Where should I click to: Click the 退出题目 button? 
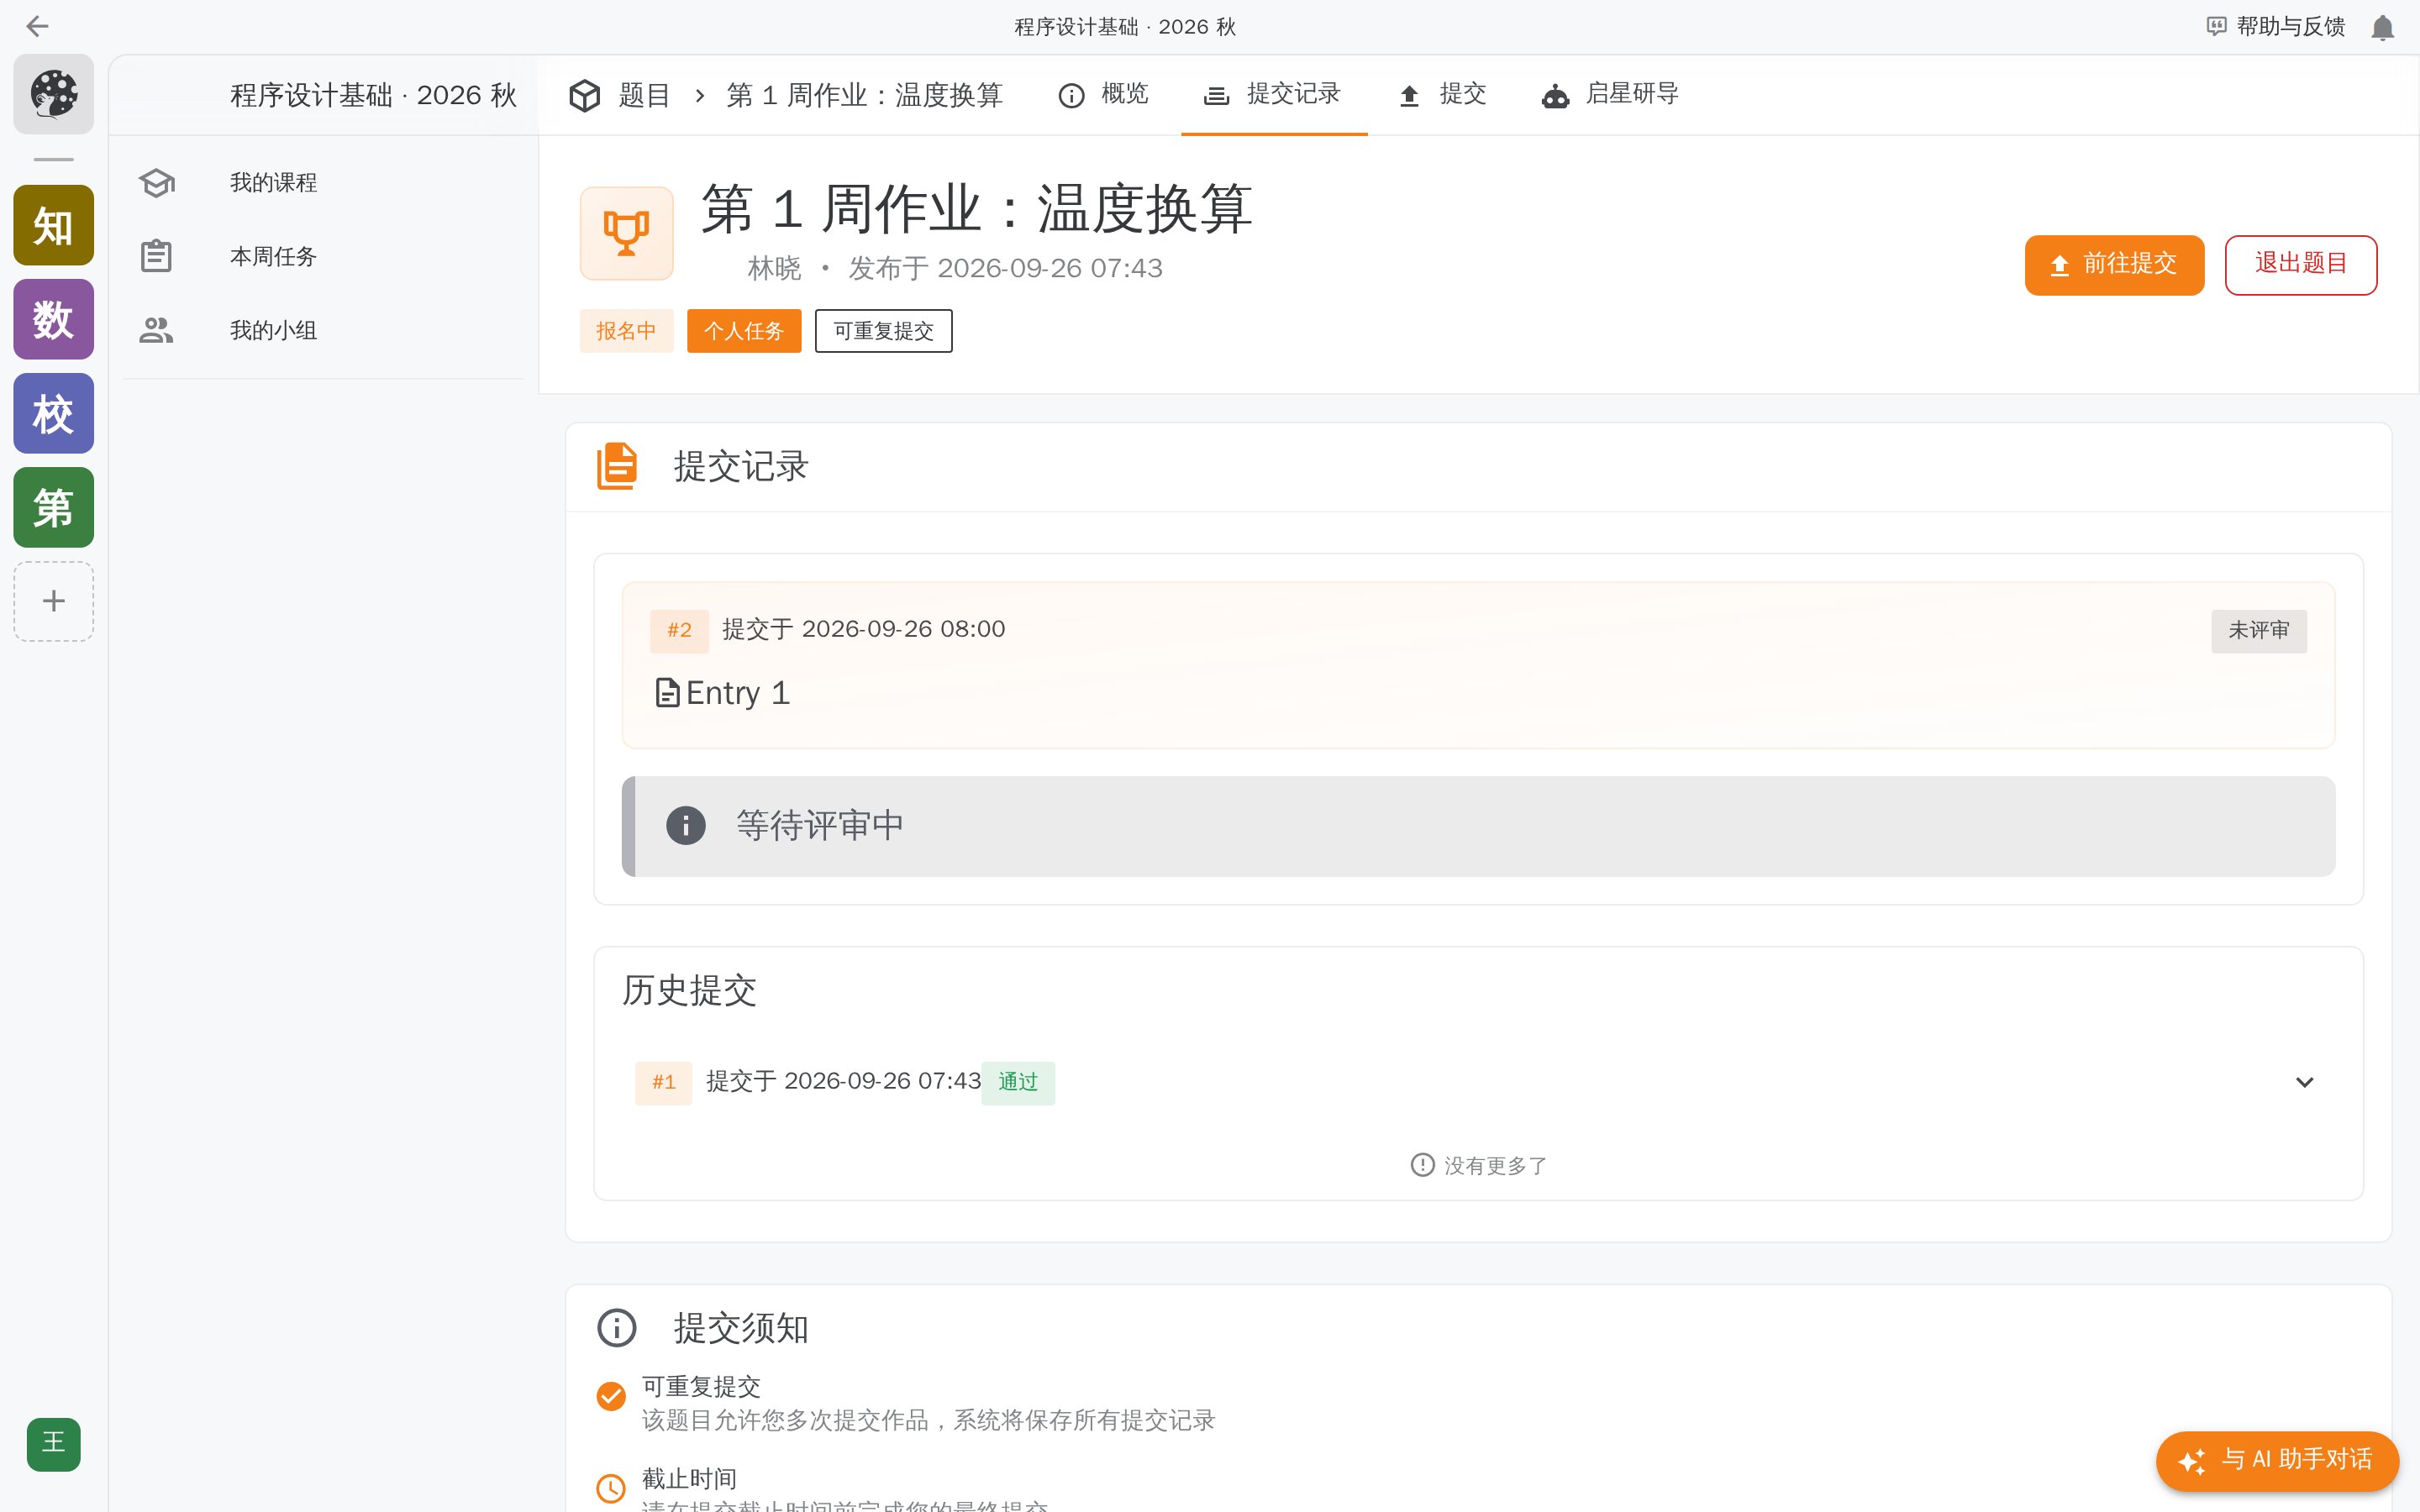(x=2300, y=265)
